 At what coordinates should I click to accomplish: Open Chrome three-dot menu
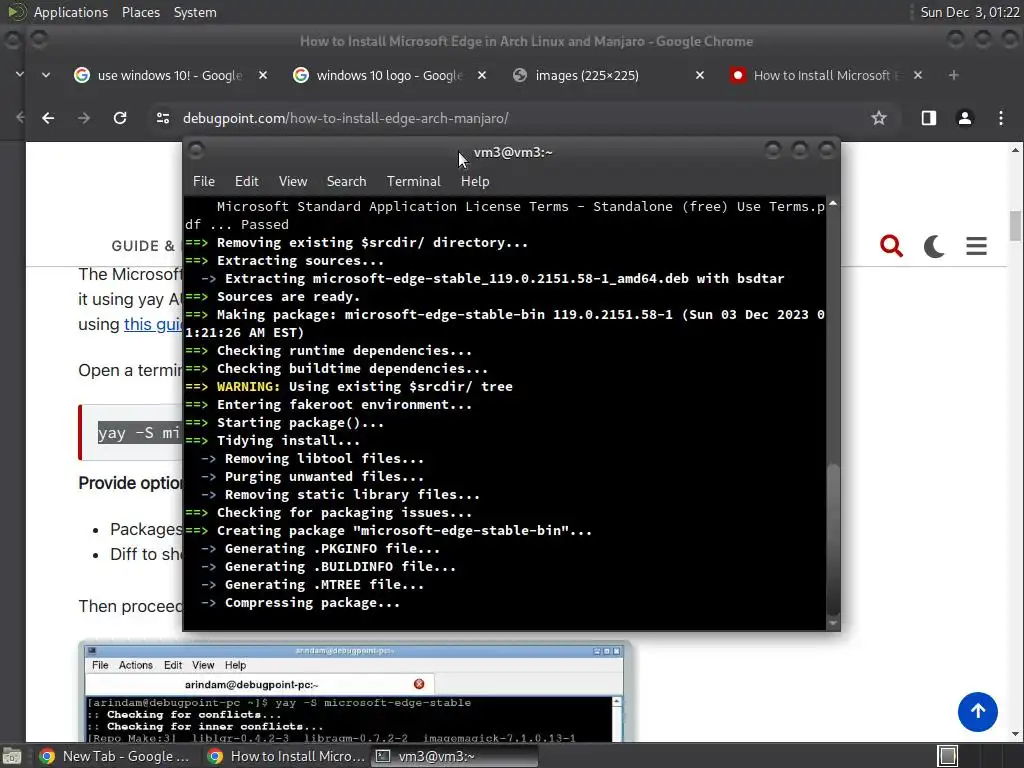click(1000, 118)
